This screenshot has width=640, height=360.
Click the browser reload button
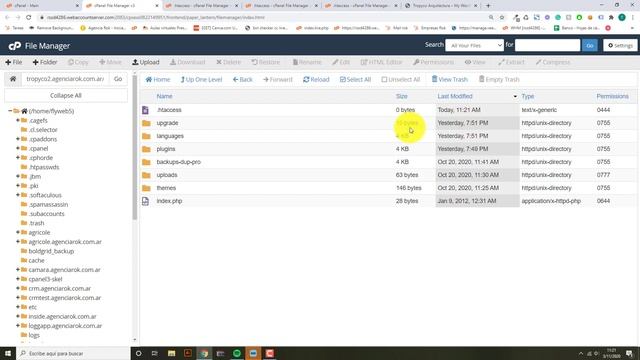pos(29,17)
